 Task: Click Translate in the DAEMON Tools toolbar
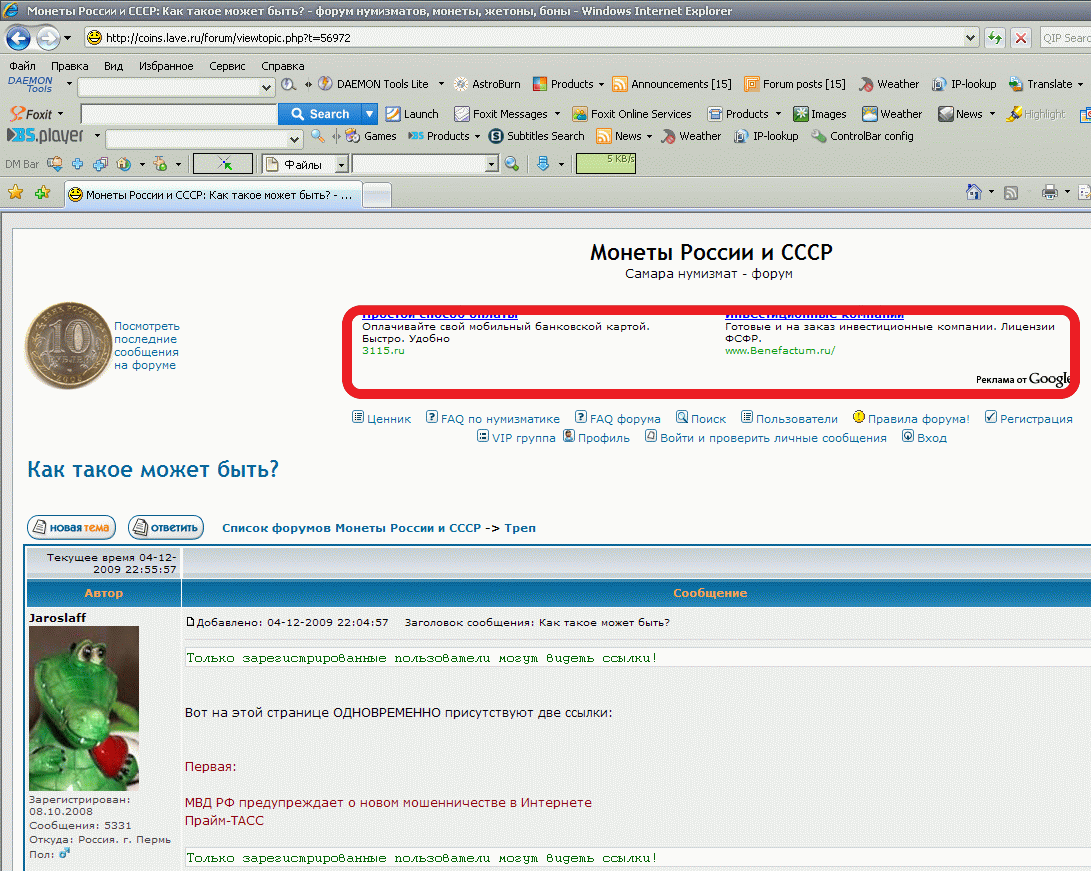click(x=1041, y=84)
